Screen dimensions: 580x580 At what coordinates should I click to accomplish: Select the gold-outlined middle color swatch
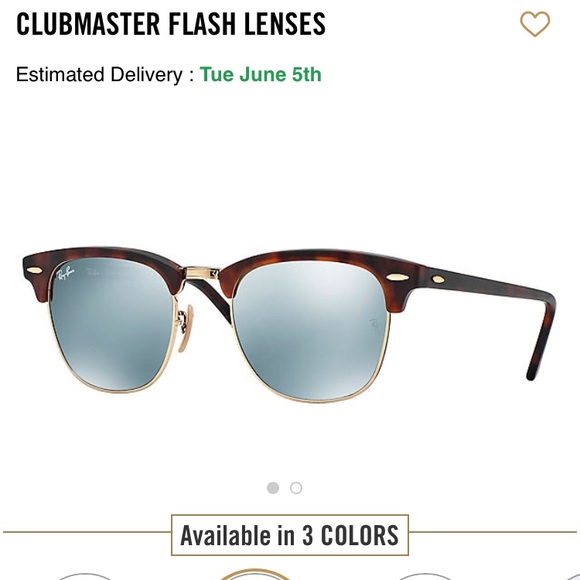coord(254,574)
